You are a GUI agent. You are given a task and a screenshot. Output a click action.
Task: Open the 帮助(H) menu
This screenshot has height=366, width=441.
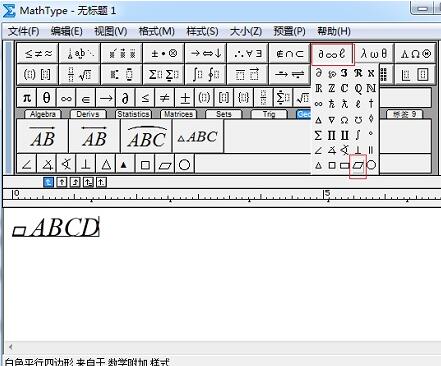pos(333,31)
